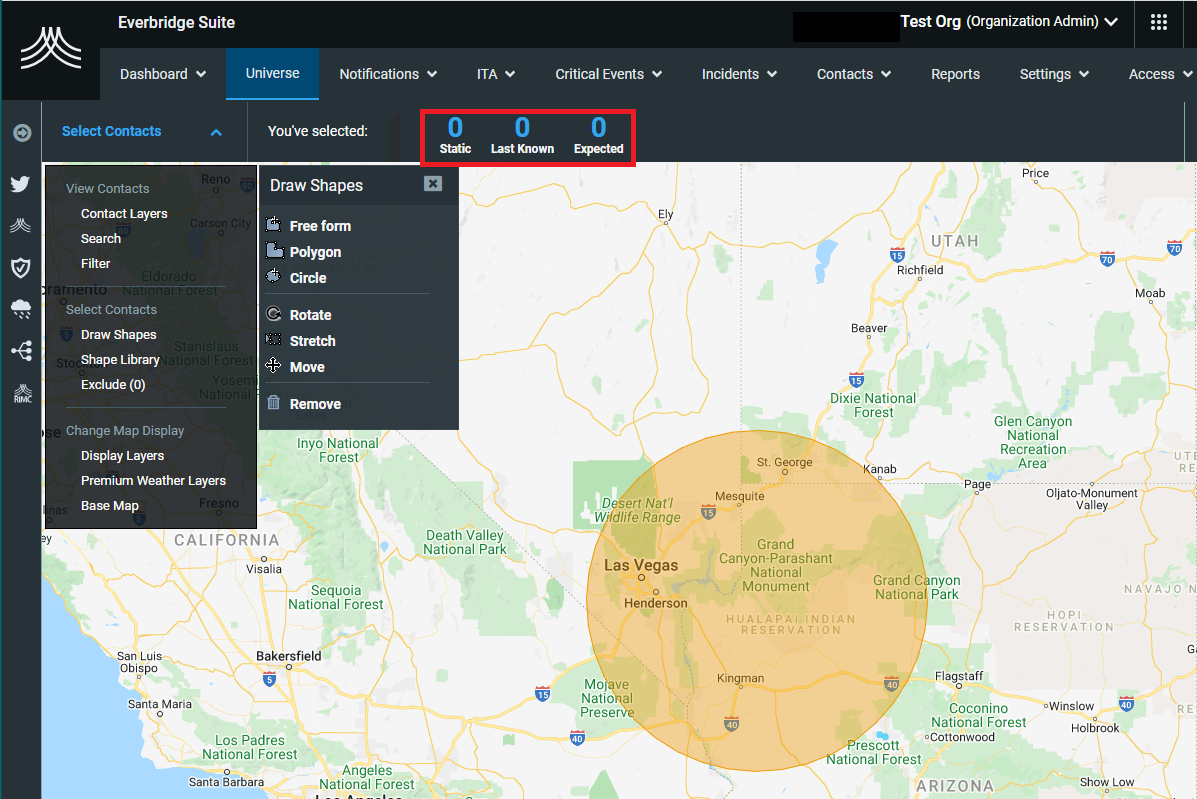Open the apps grid icon
1197x799 pixels.
[x=1159, y=23]
